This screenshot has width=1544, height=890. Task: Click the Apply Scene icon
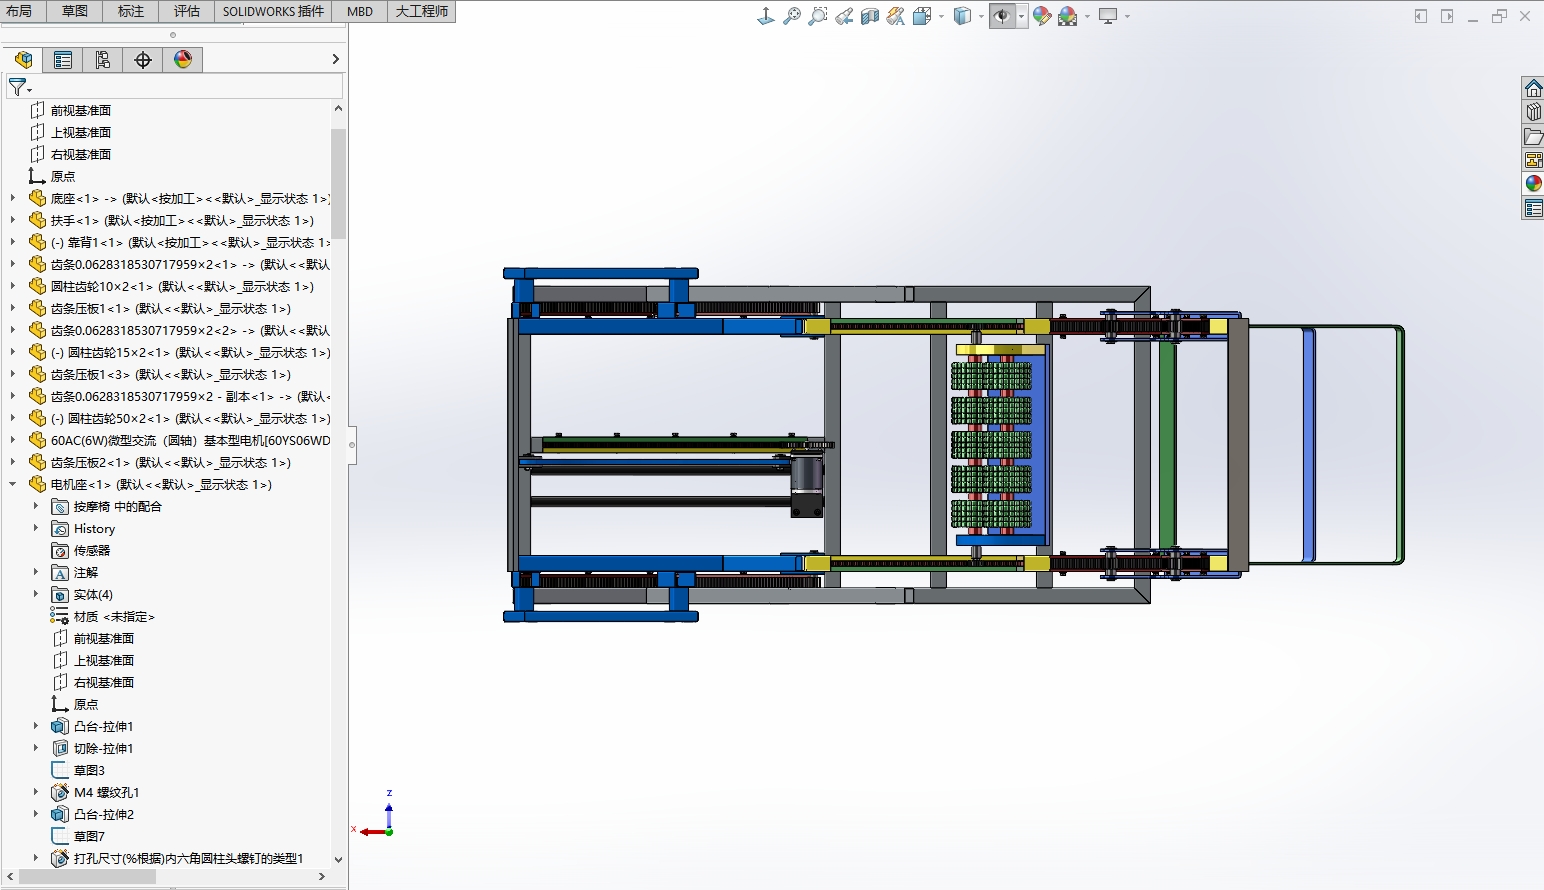tap(1068, 16)
